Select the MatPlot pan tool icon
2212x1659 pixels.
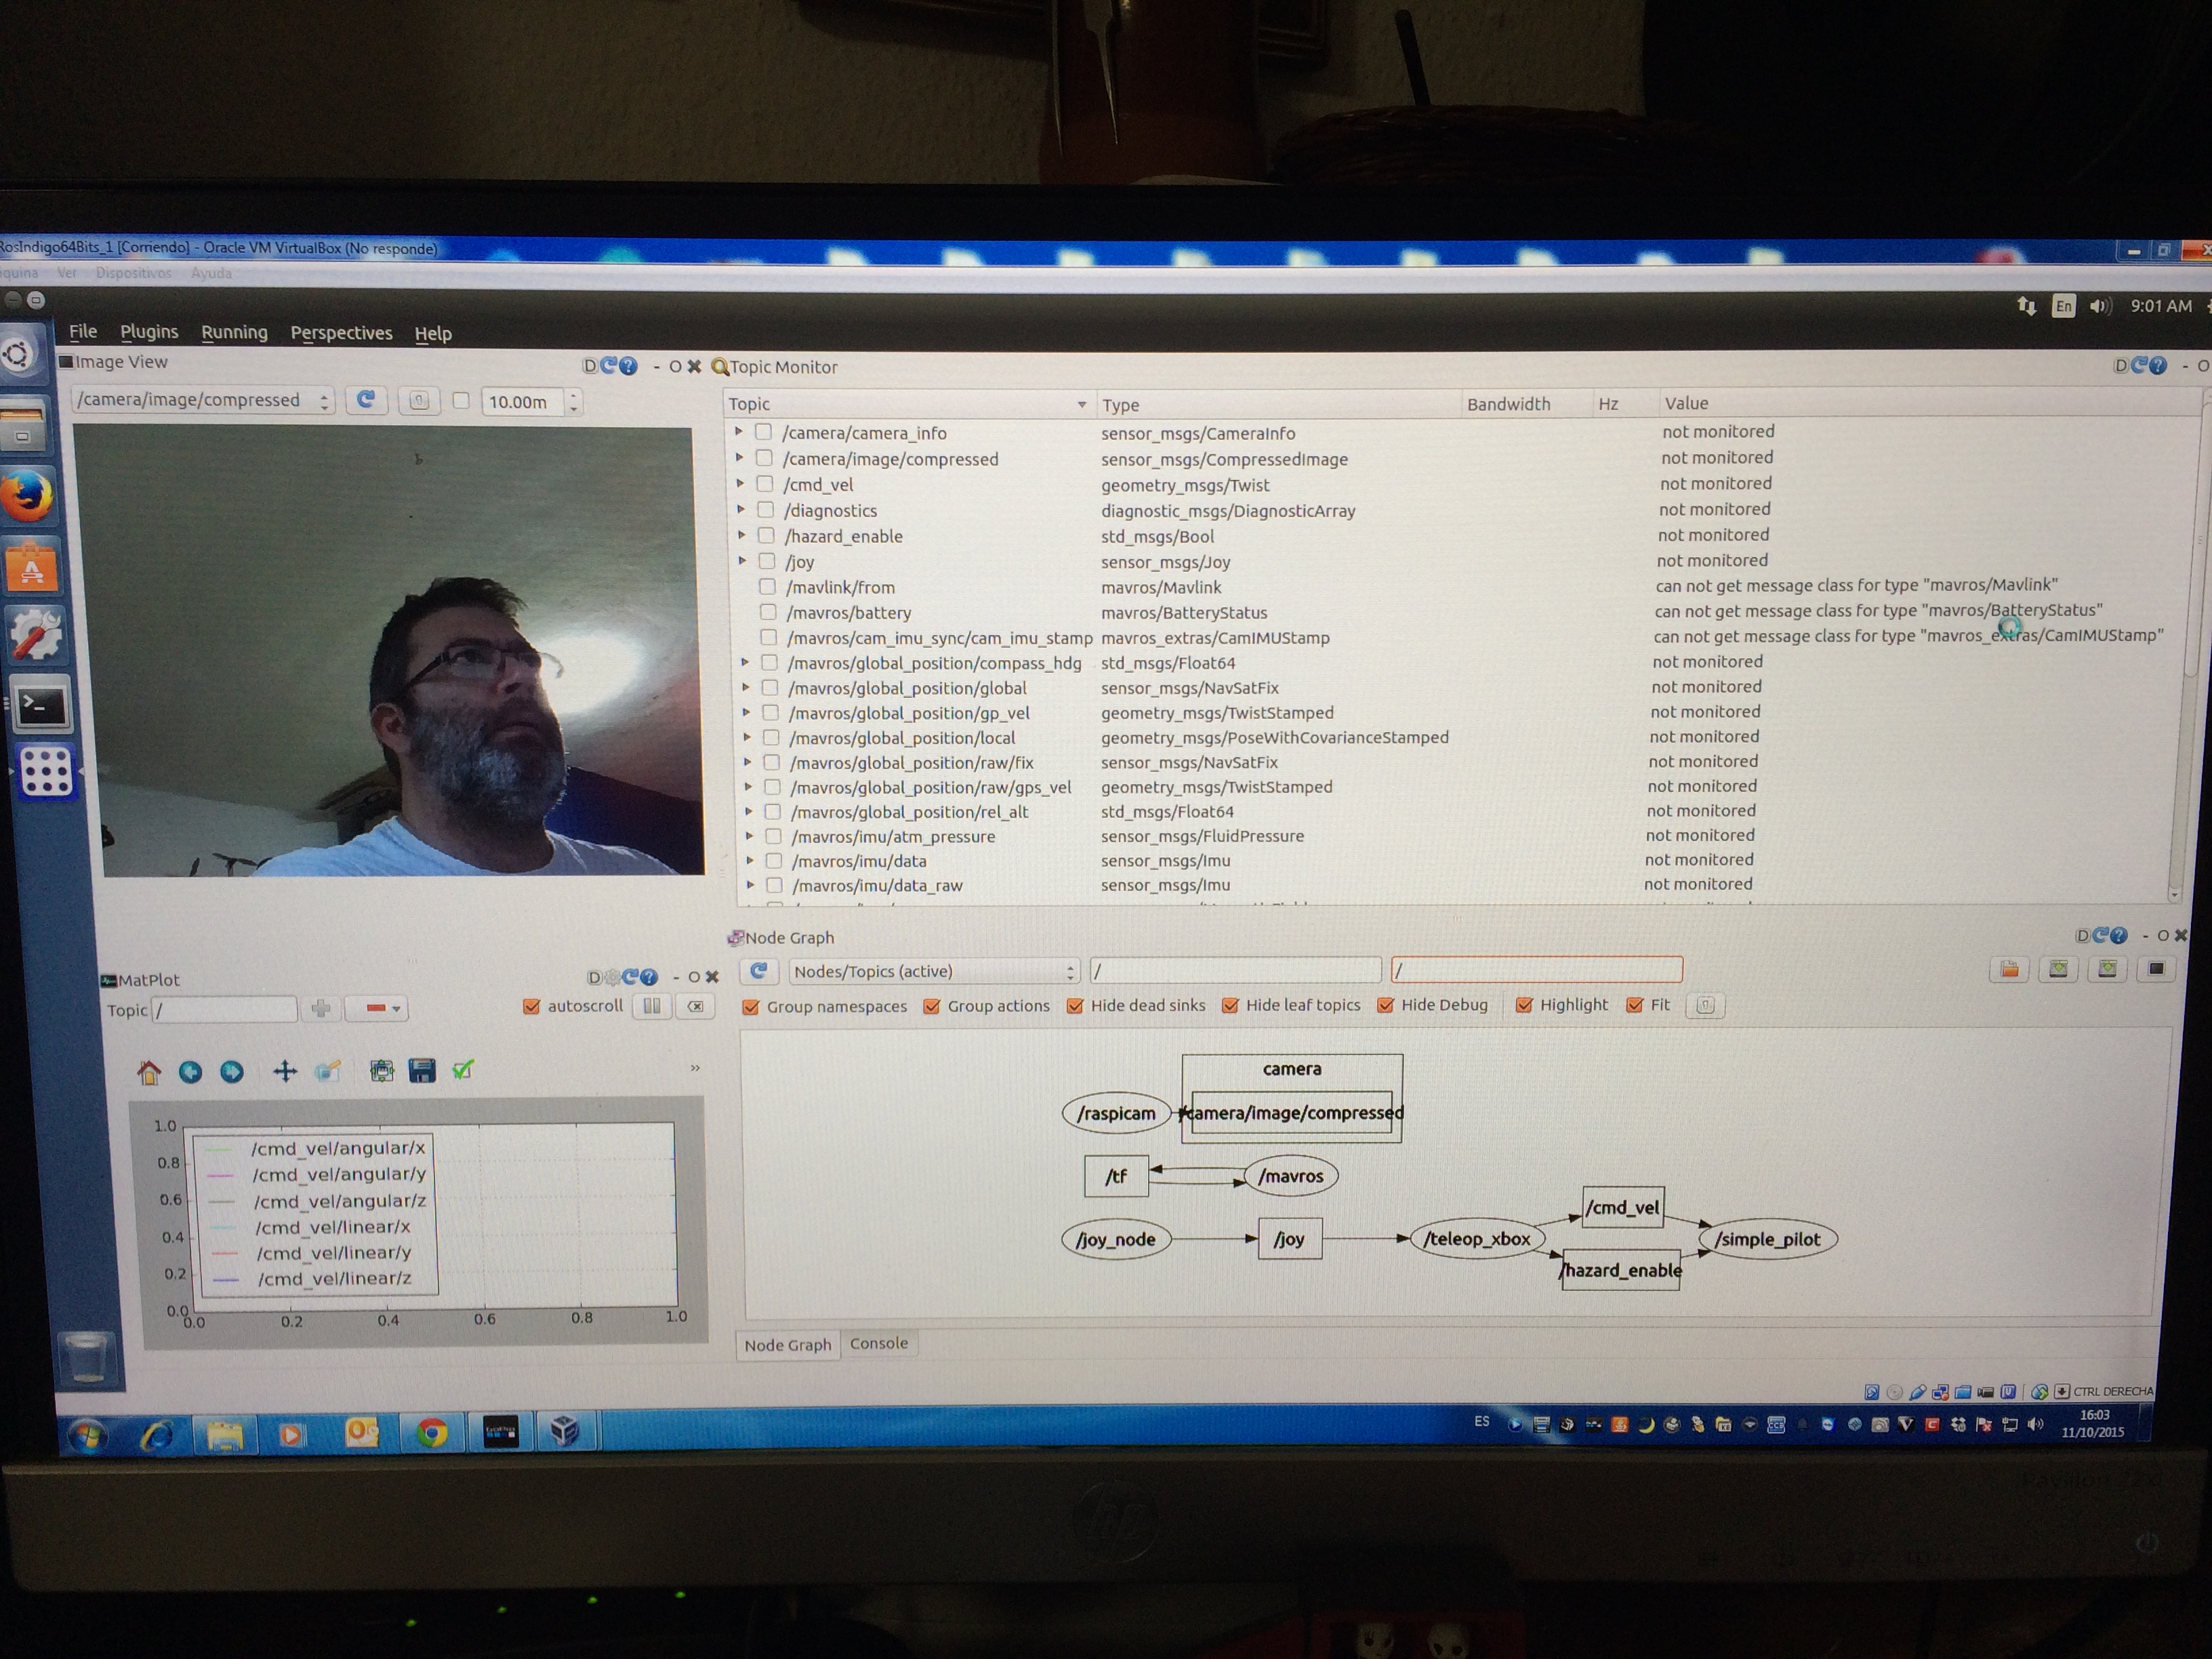pyautogui.click(x=285, y=1071)
